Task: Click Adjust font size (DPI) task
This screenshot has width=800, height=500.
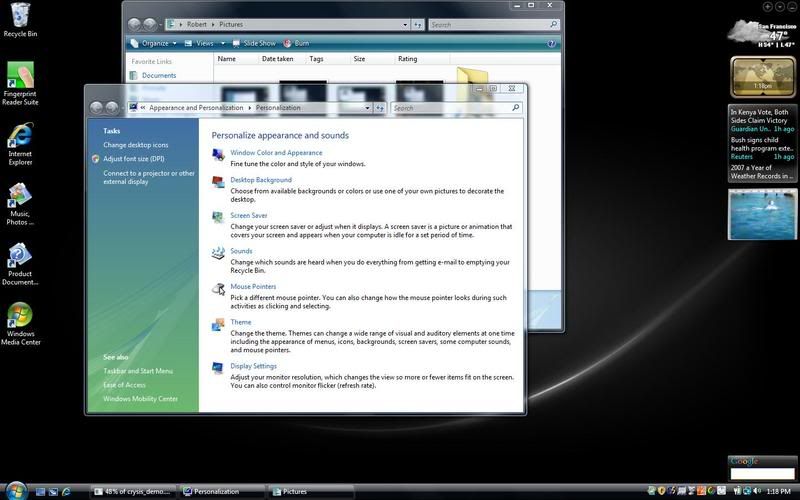Action: (x=134, y=159)
